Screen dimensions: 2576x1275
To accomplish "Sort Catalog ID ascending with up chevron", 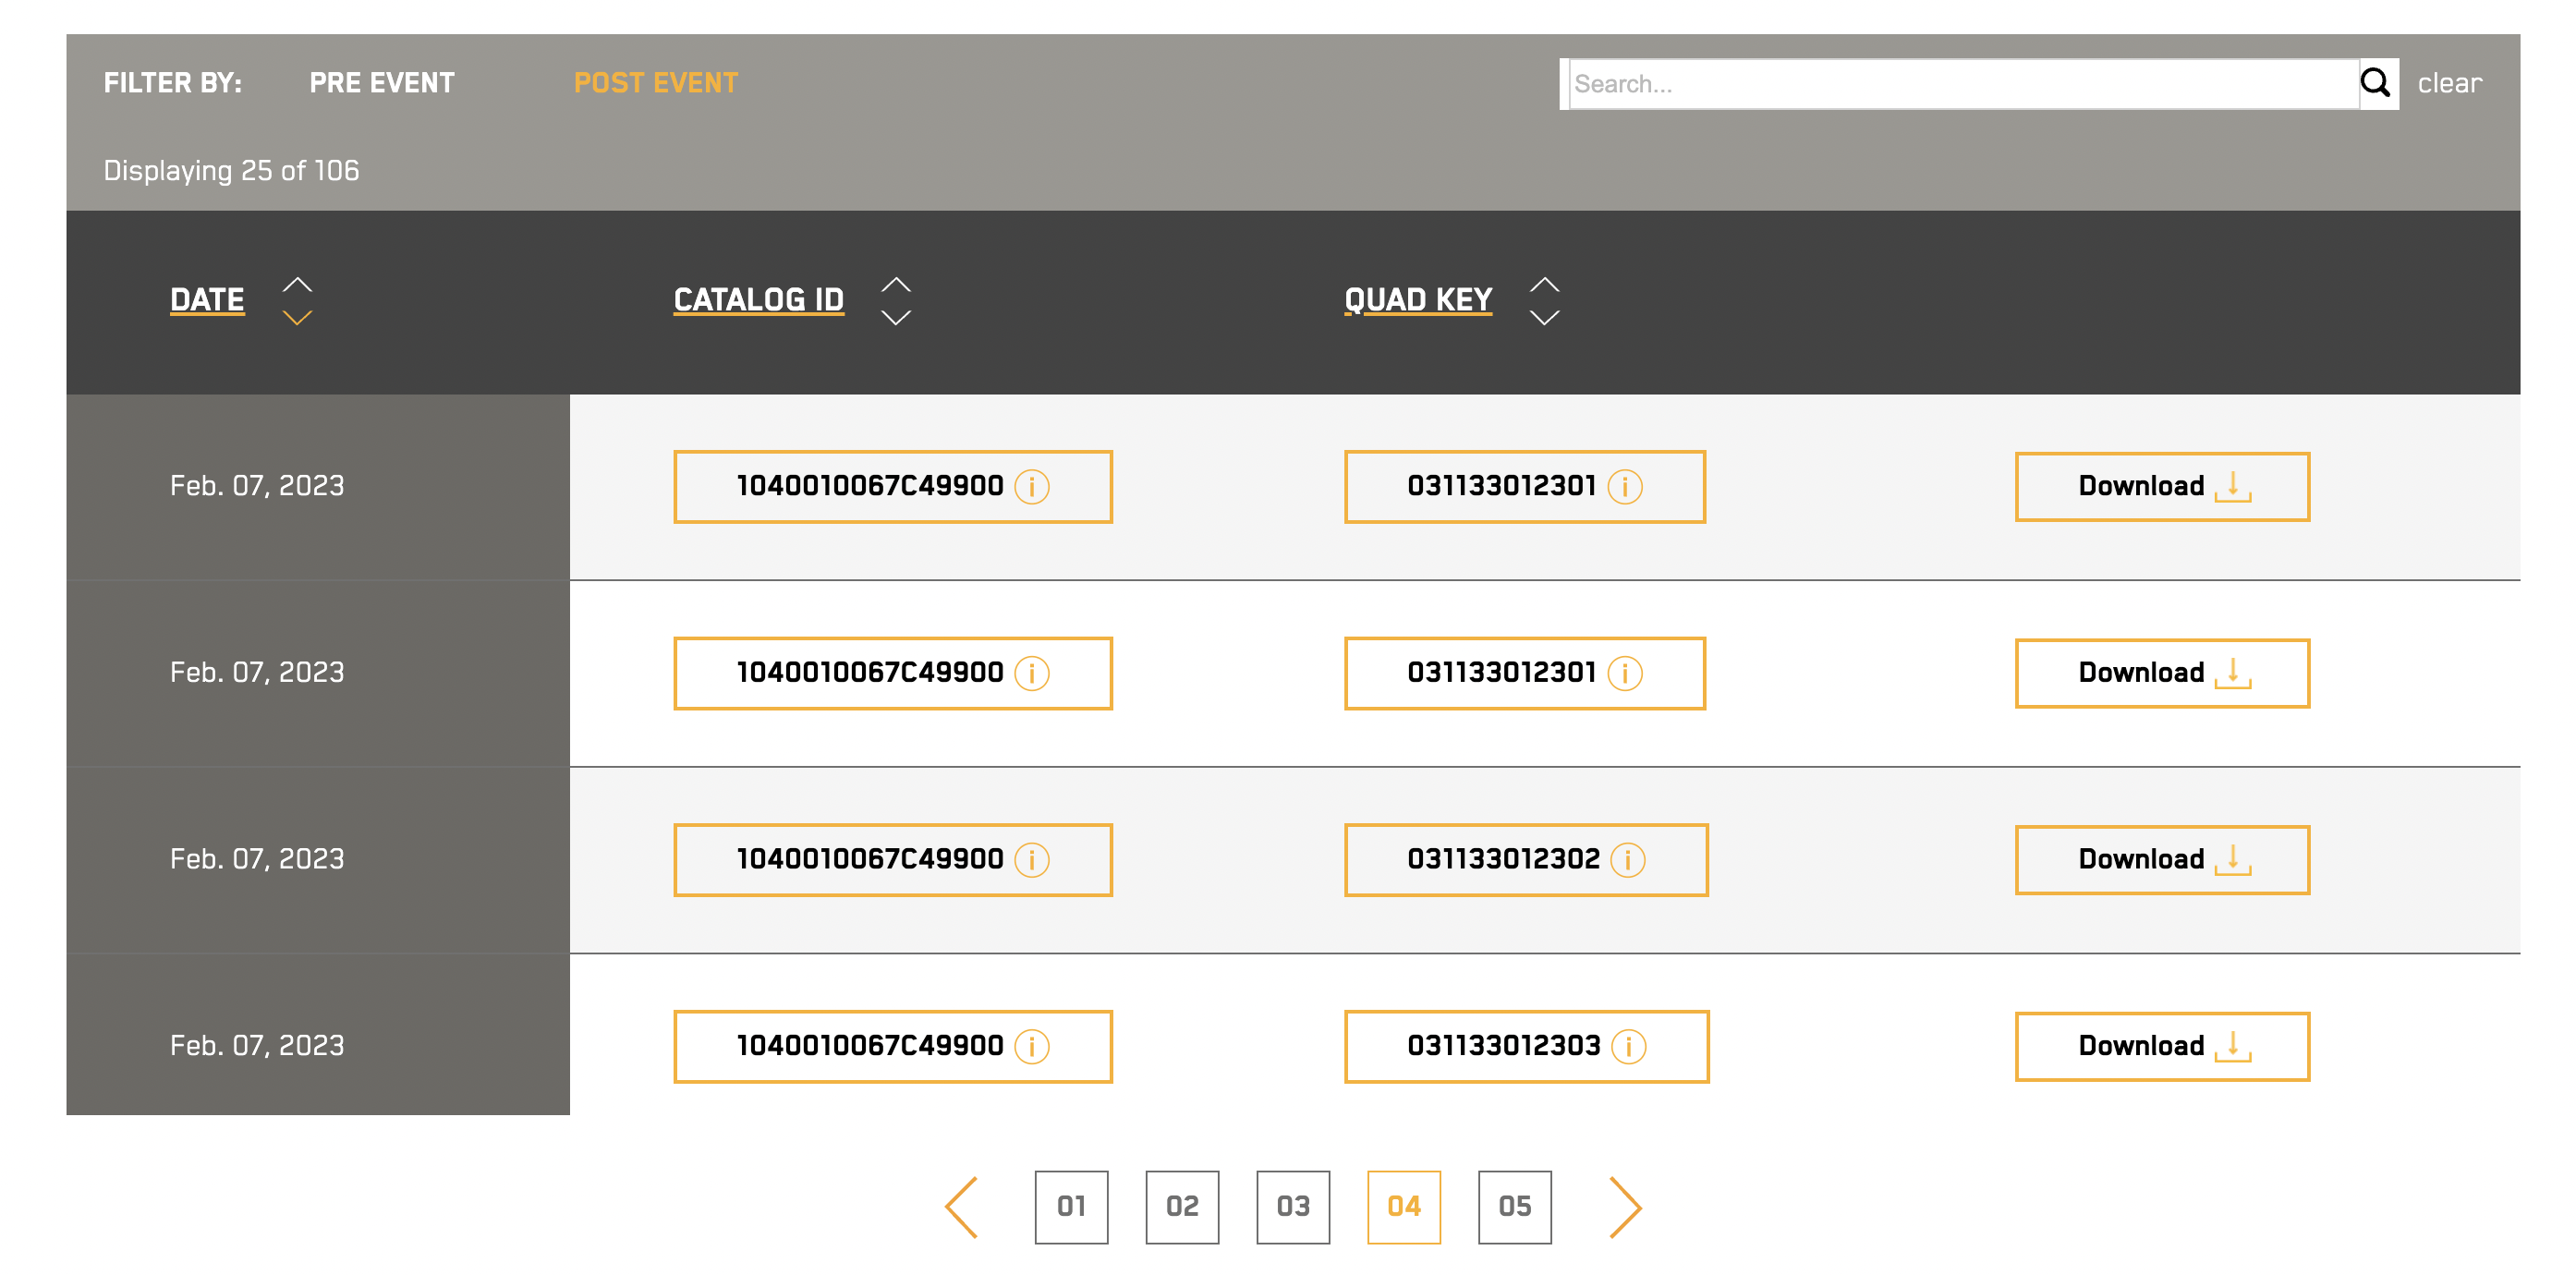I will tap(895, 285).
